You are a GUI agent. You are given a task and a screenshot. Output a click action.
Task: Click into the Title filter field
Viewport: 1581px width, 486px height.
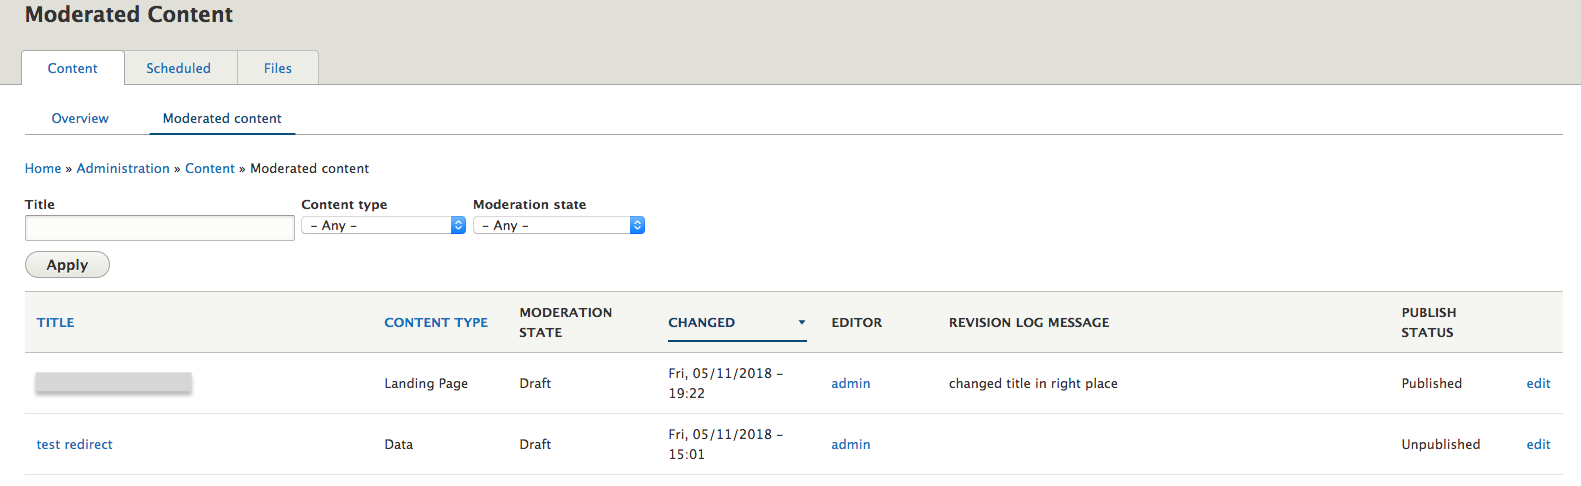click(160, 228)
